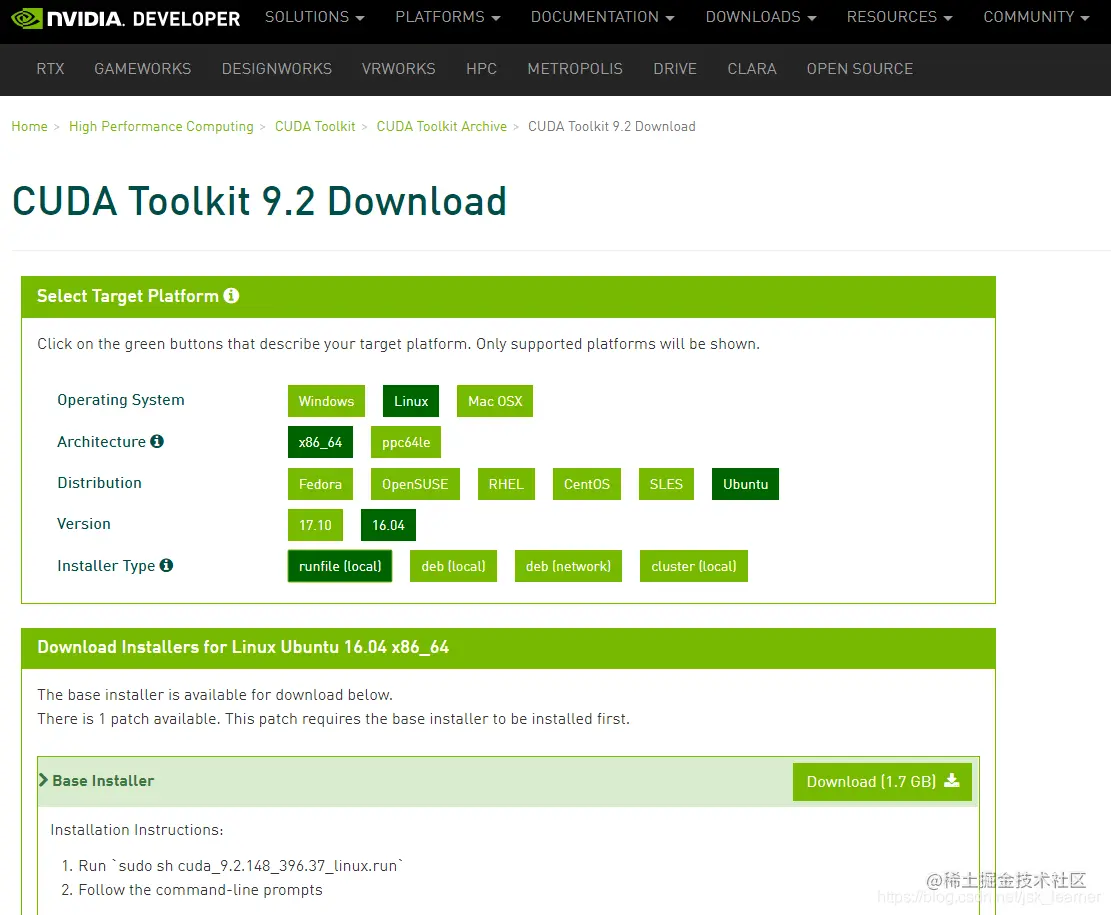Select RHEL distribution
Screen dimensions: 1111x915
pyautogui.click(x=507, y=484)
